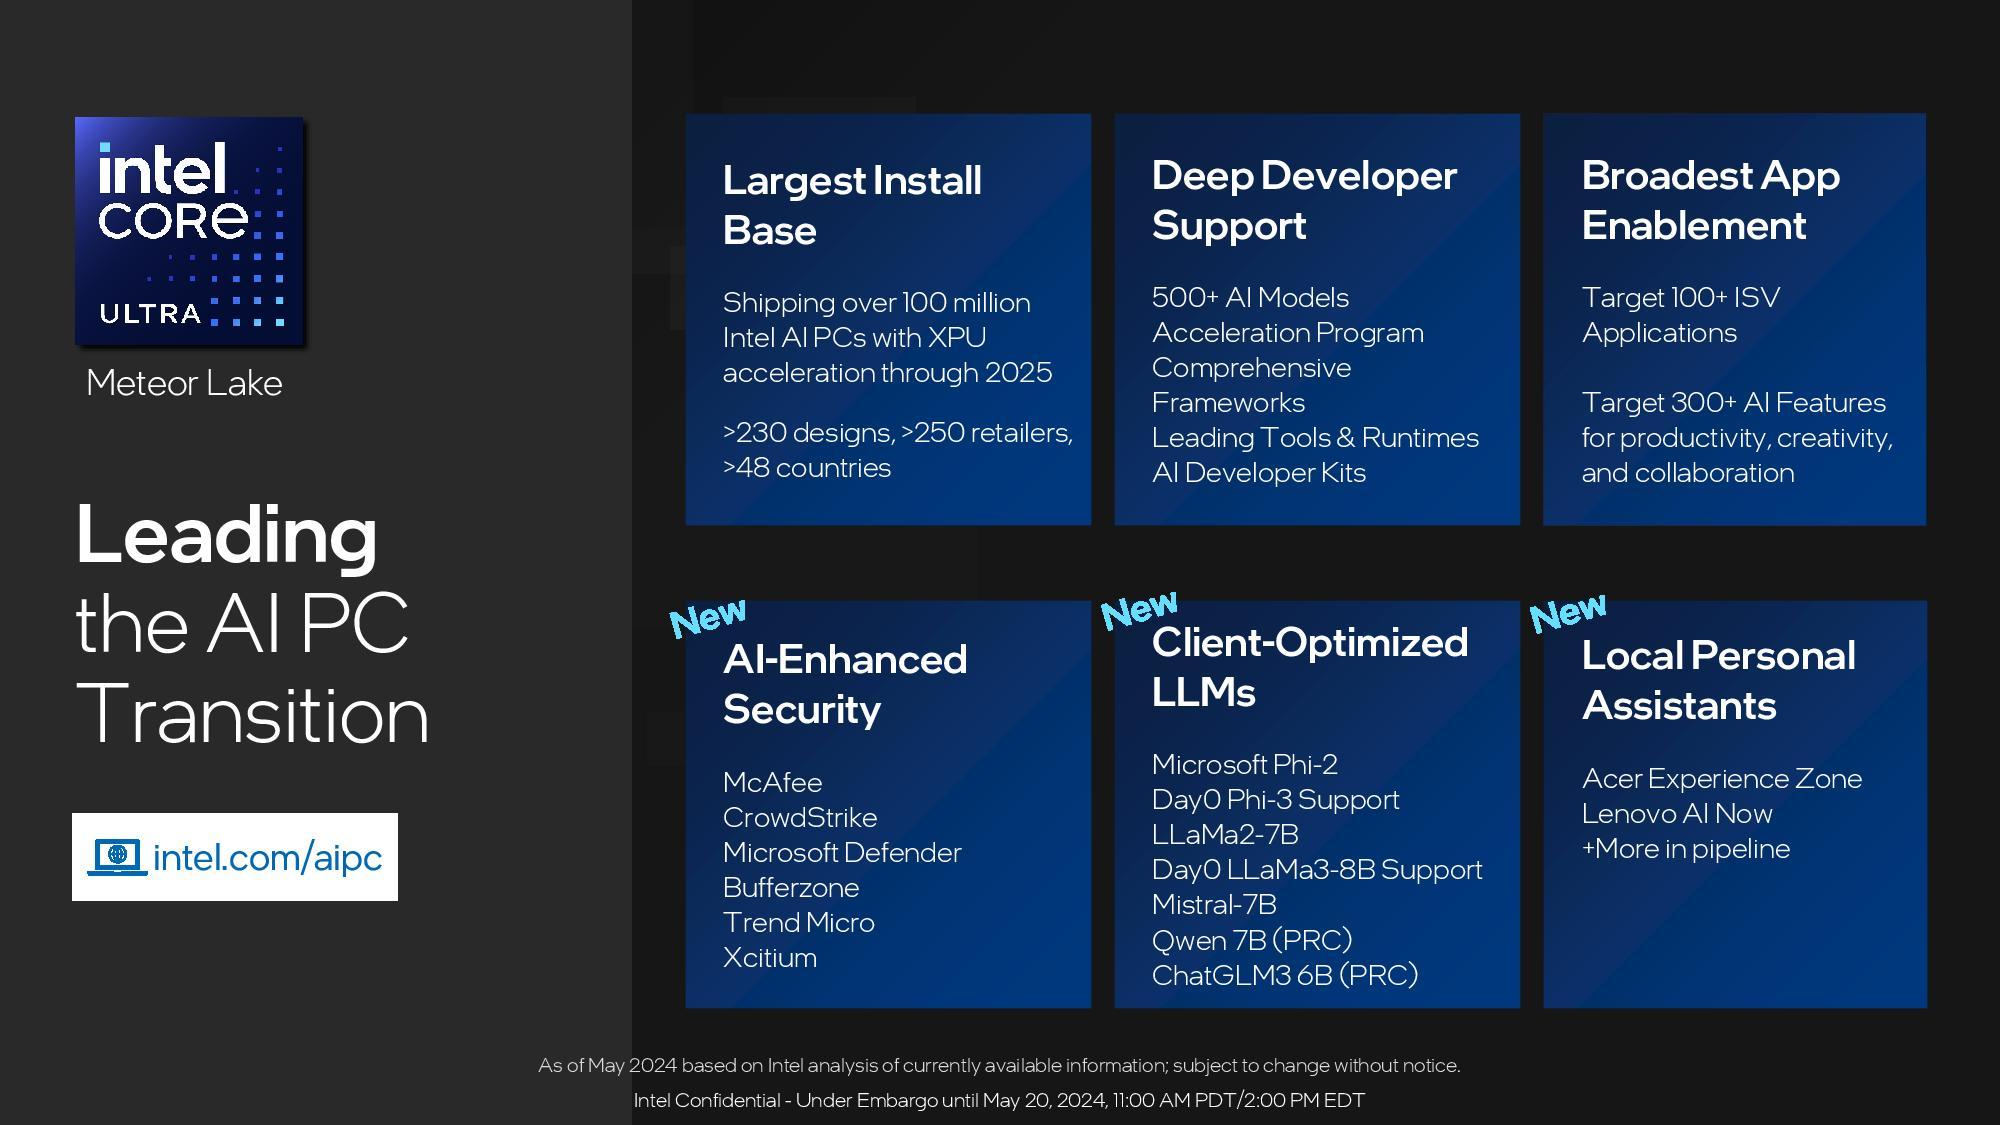
Task: Click 'Leading Tools & Runtimes' line
Action: tap(1315, 438)
